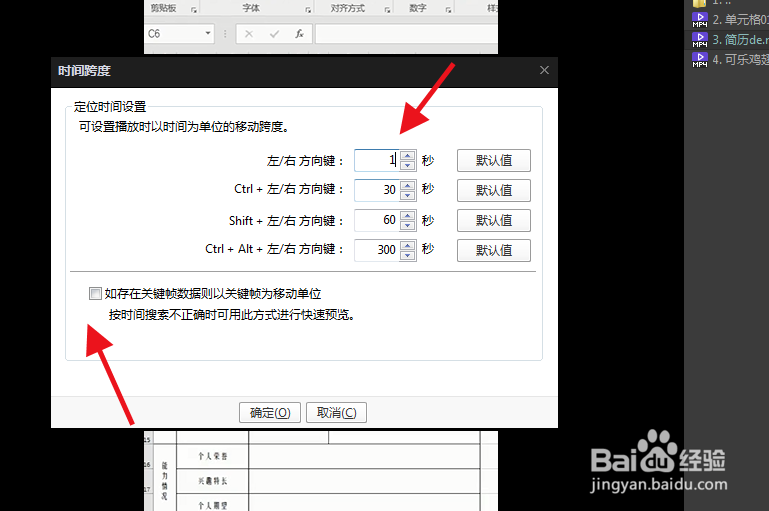769x511 pixels.
Task: Select the 兴趣特长 cell in the spreadsheet
Action: point(212,481)
